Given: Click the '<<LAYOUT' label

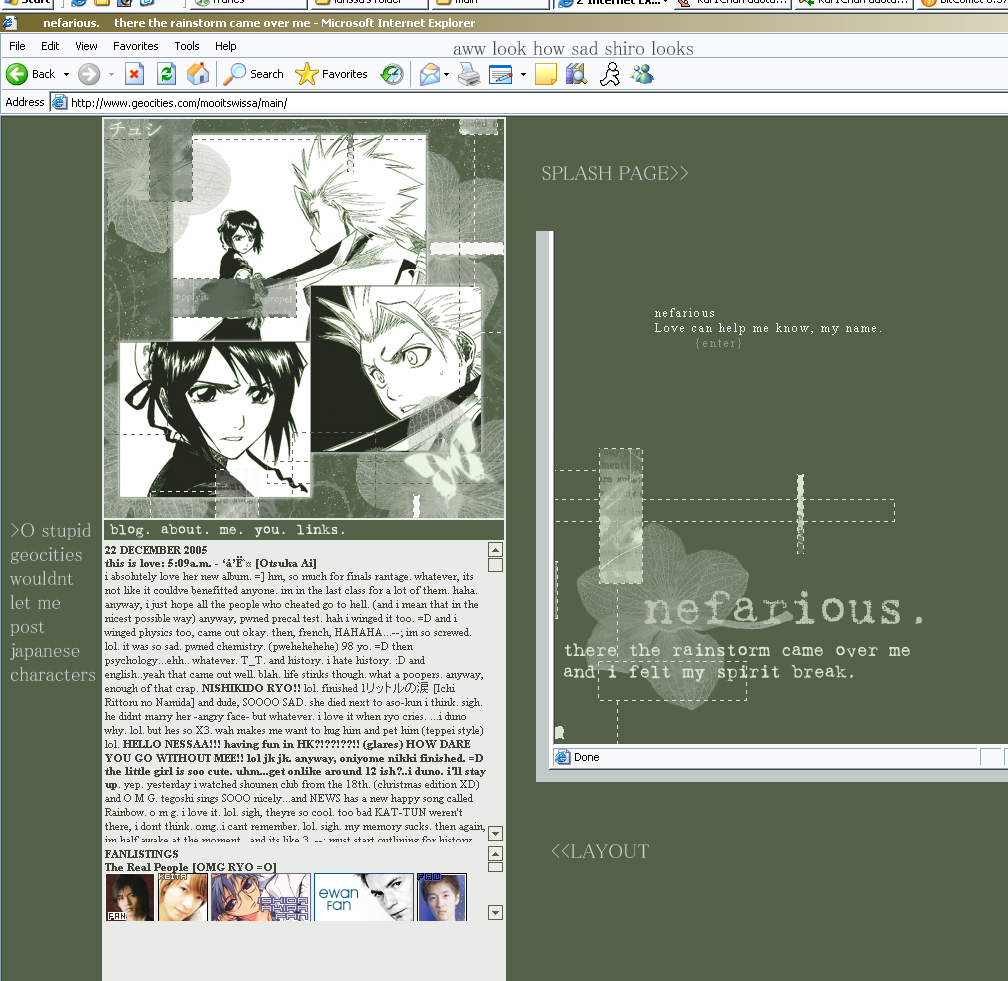Looking at the screenshot, I should click(600, 851).
